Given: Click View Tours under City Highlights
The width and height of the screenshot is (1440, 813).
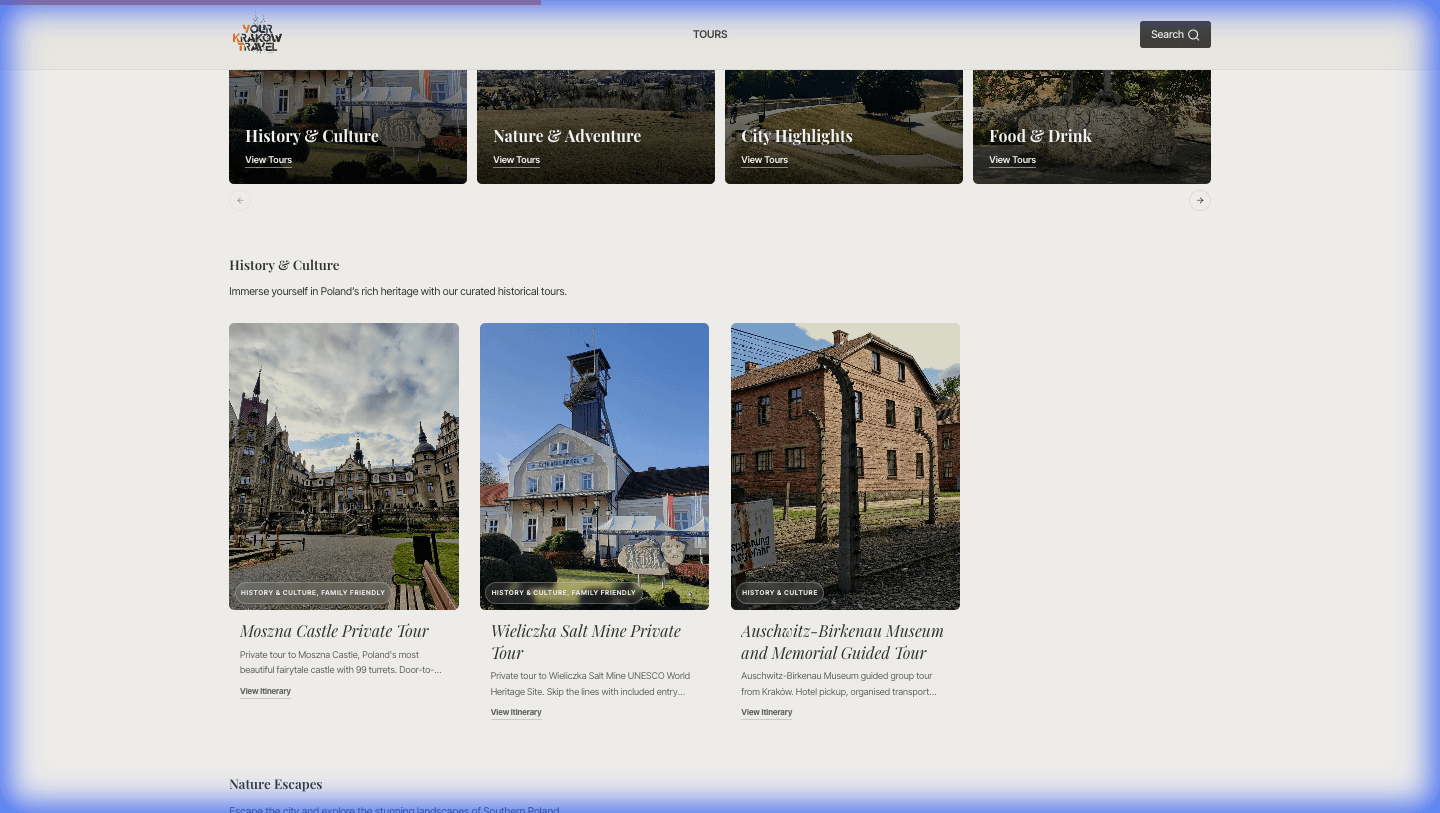Looking at the screenshot, I should [x=764, y=159].
